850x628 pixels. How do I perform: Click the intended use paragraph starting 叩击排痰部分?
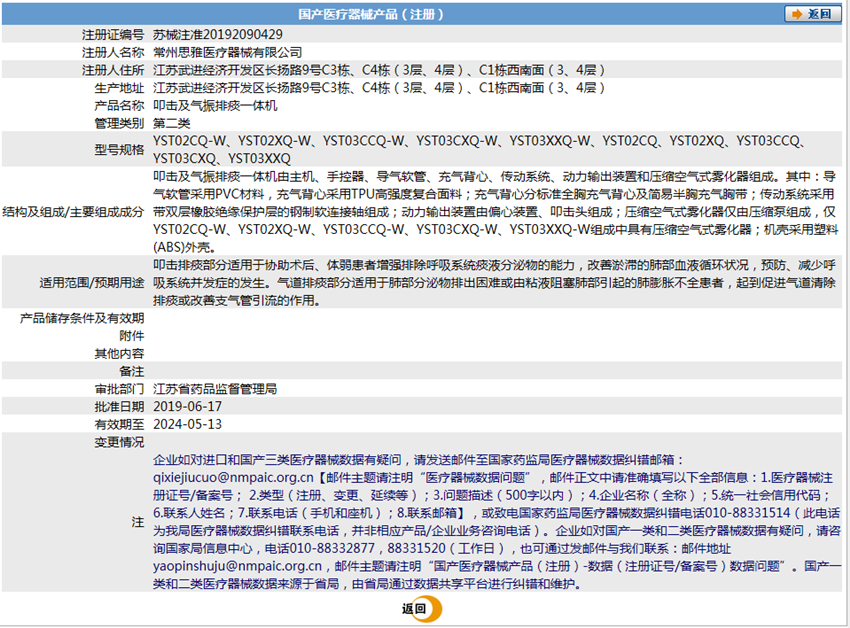[x=494, y=283]
